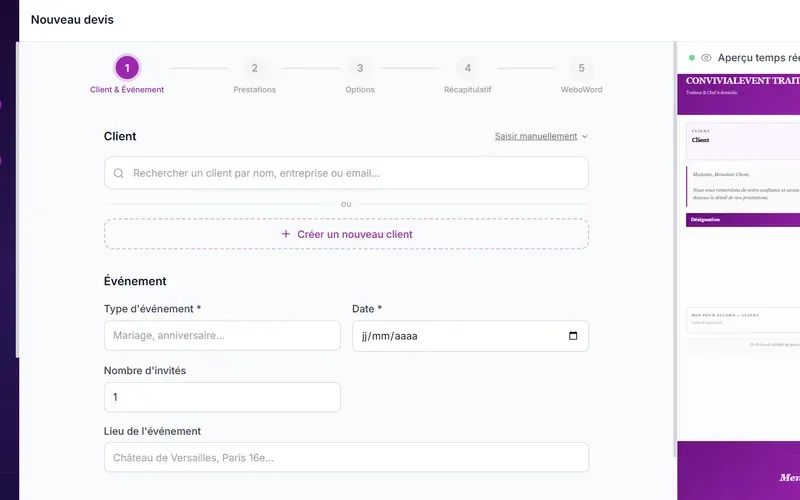800x500 pixels.
Task: Click the Nombre d'invités label
Action: pos(145,370)
